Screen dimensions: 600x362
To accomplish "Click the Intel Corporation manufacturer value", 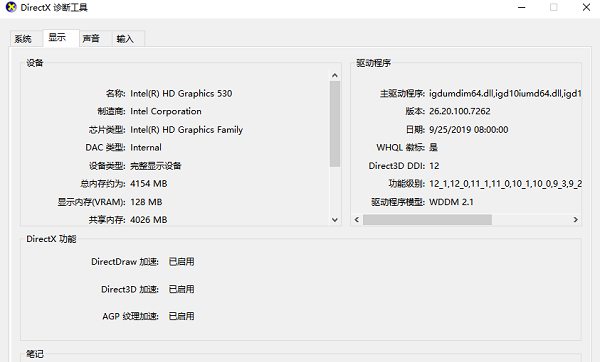I will coord(166,111).
